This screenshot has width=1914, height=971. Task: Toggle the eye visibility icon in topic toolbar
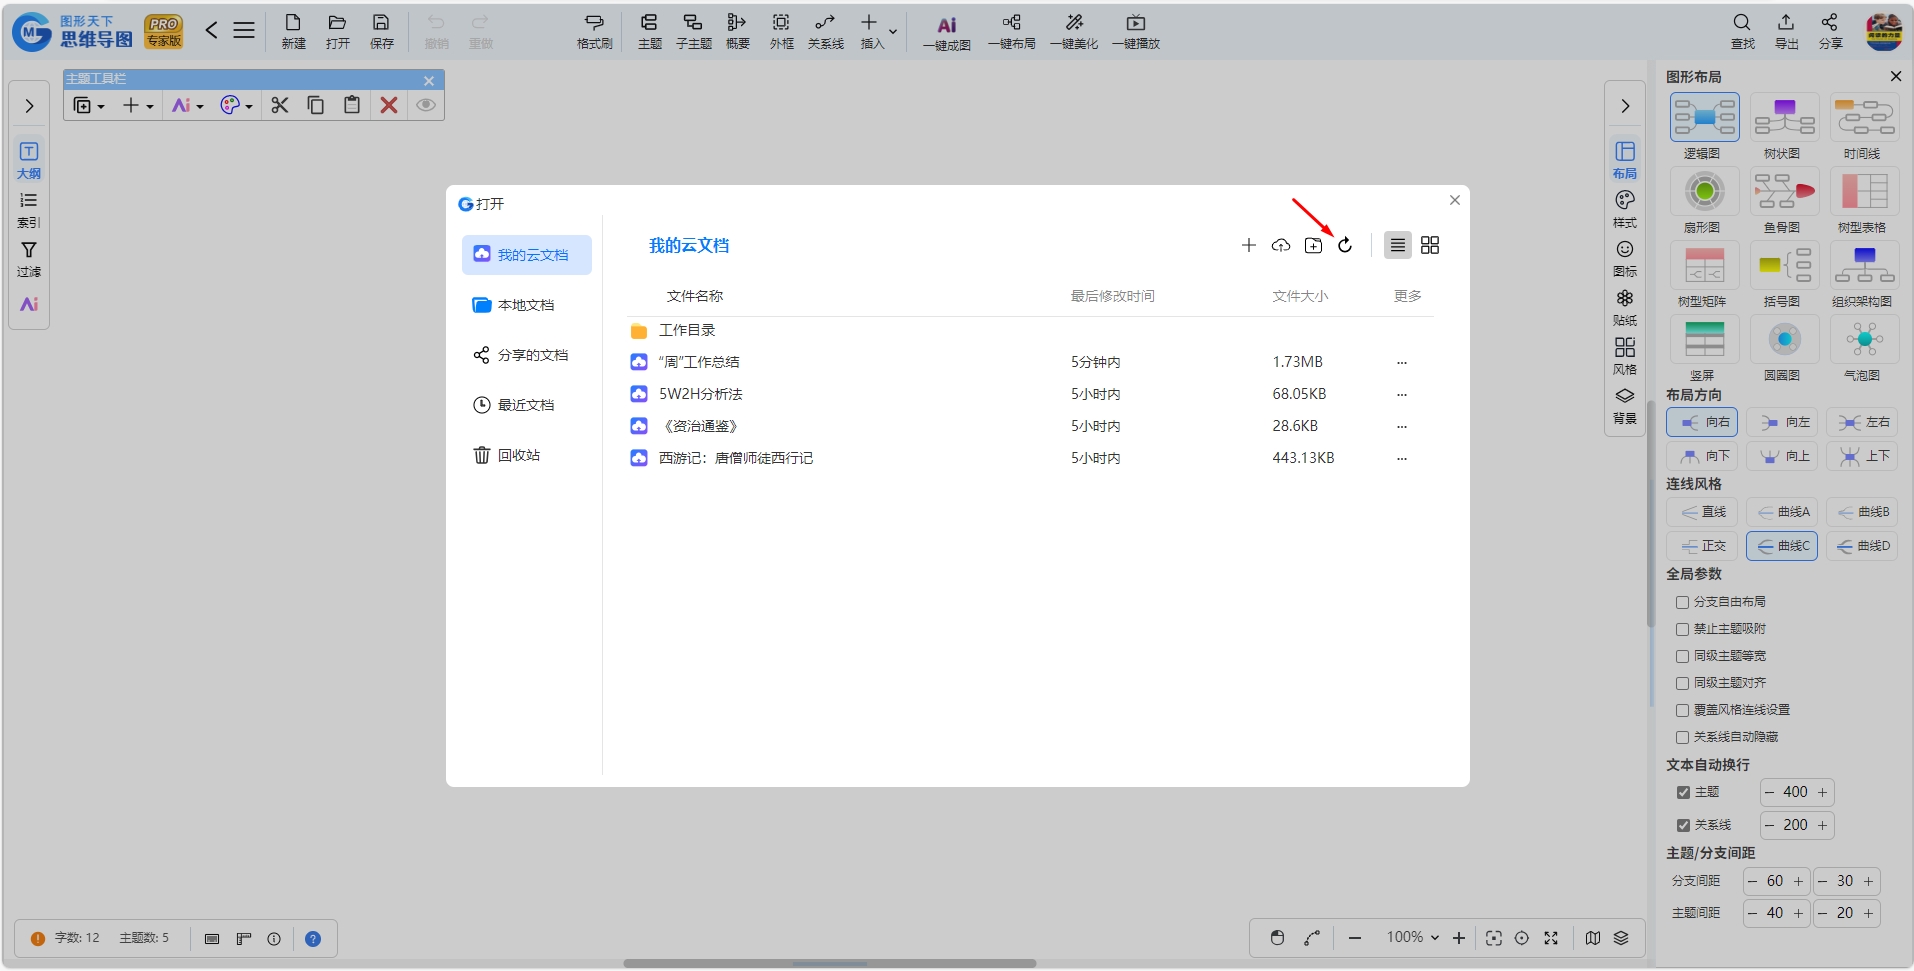click(426, 105)
